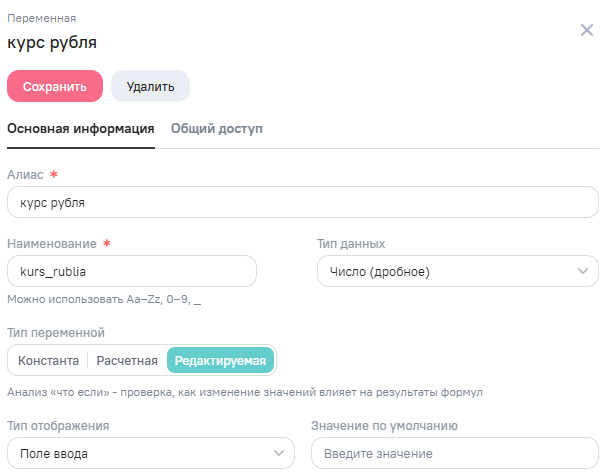
Task: Click the Алиас field label
Action: pyautogui.click(x=25, y=175)
